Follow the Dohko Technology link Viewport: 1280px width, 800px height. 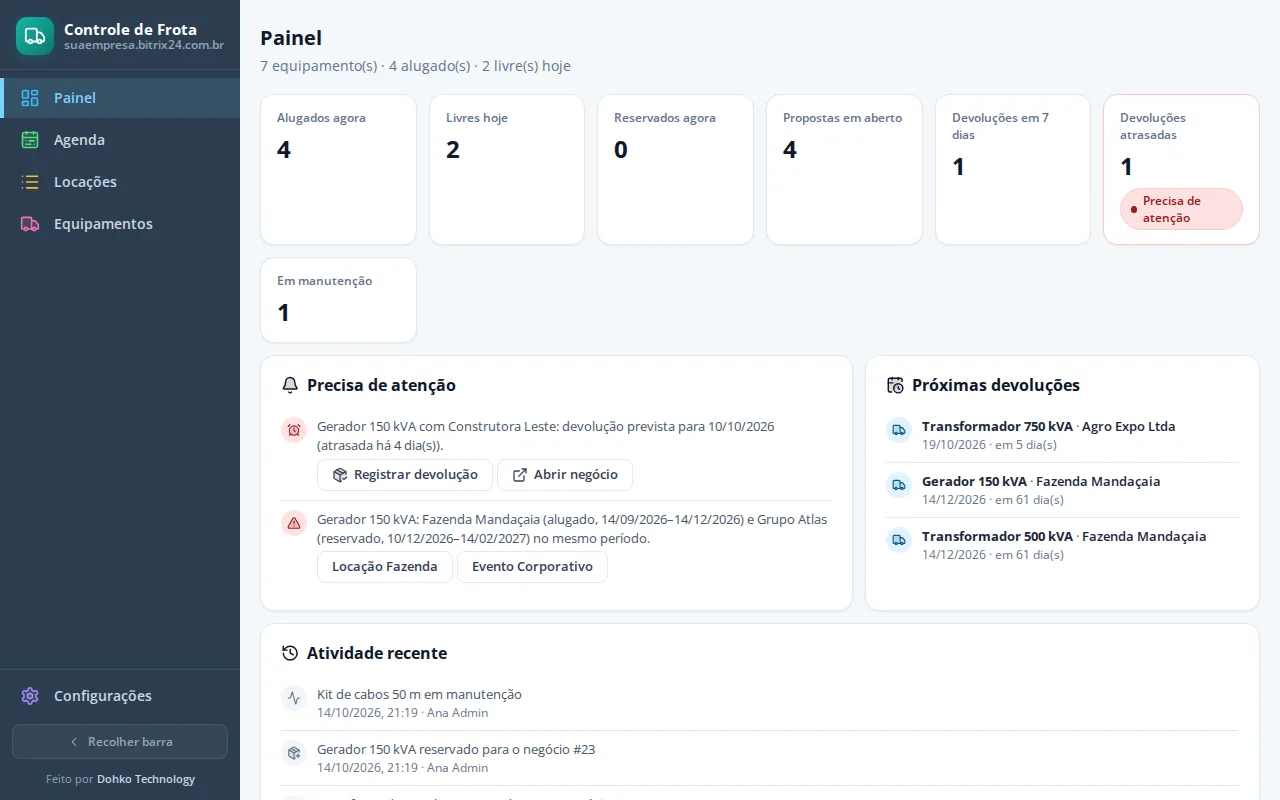click(146, 779)
